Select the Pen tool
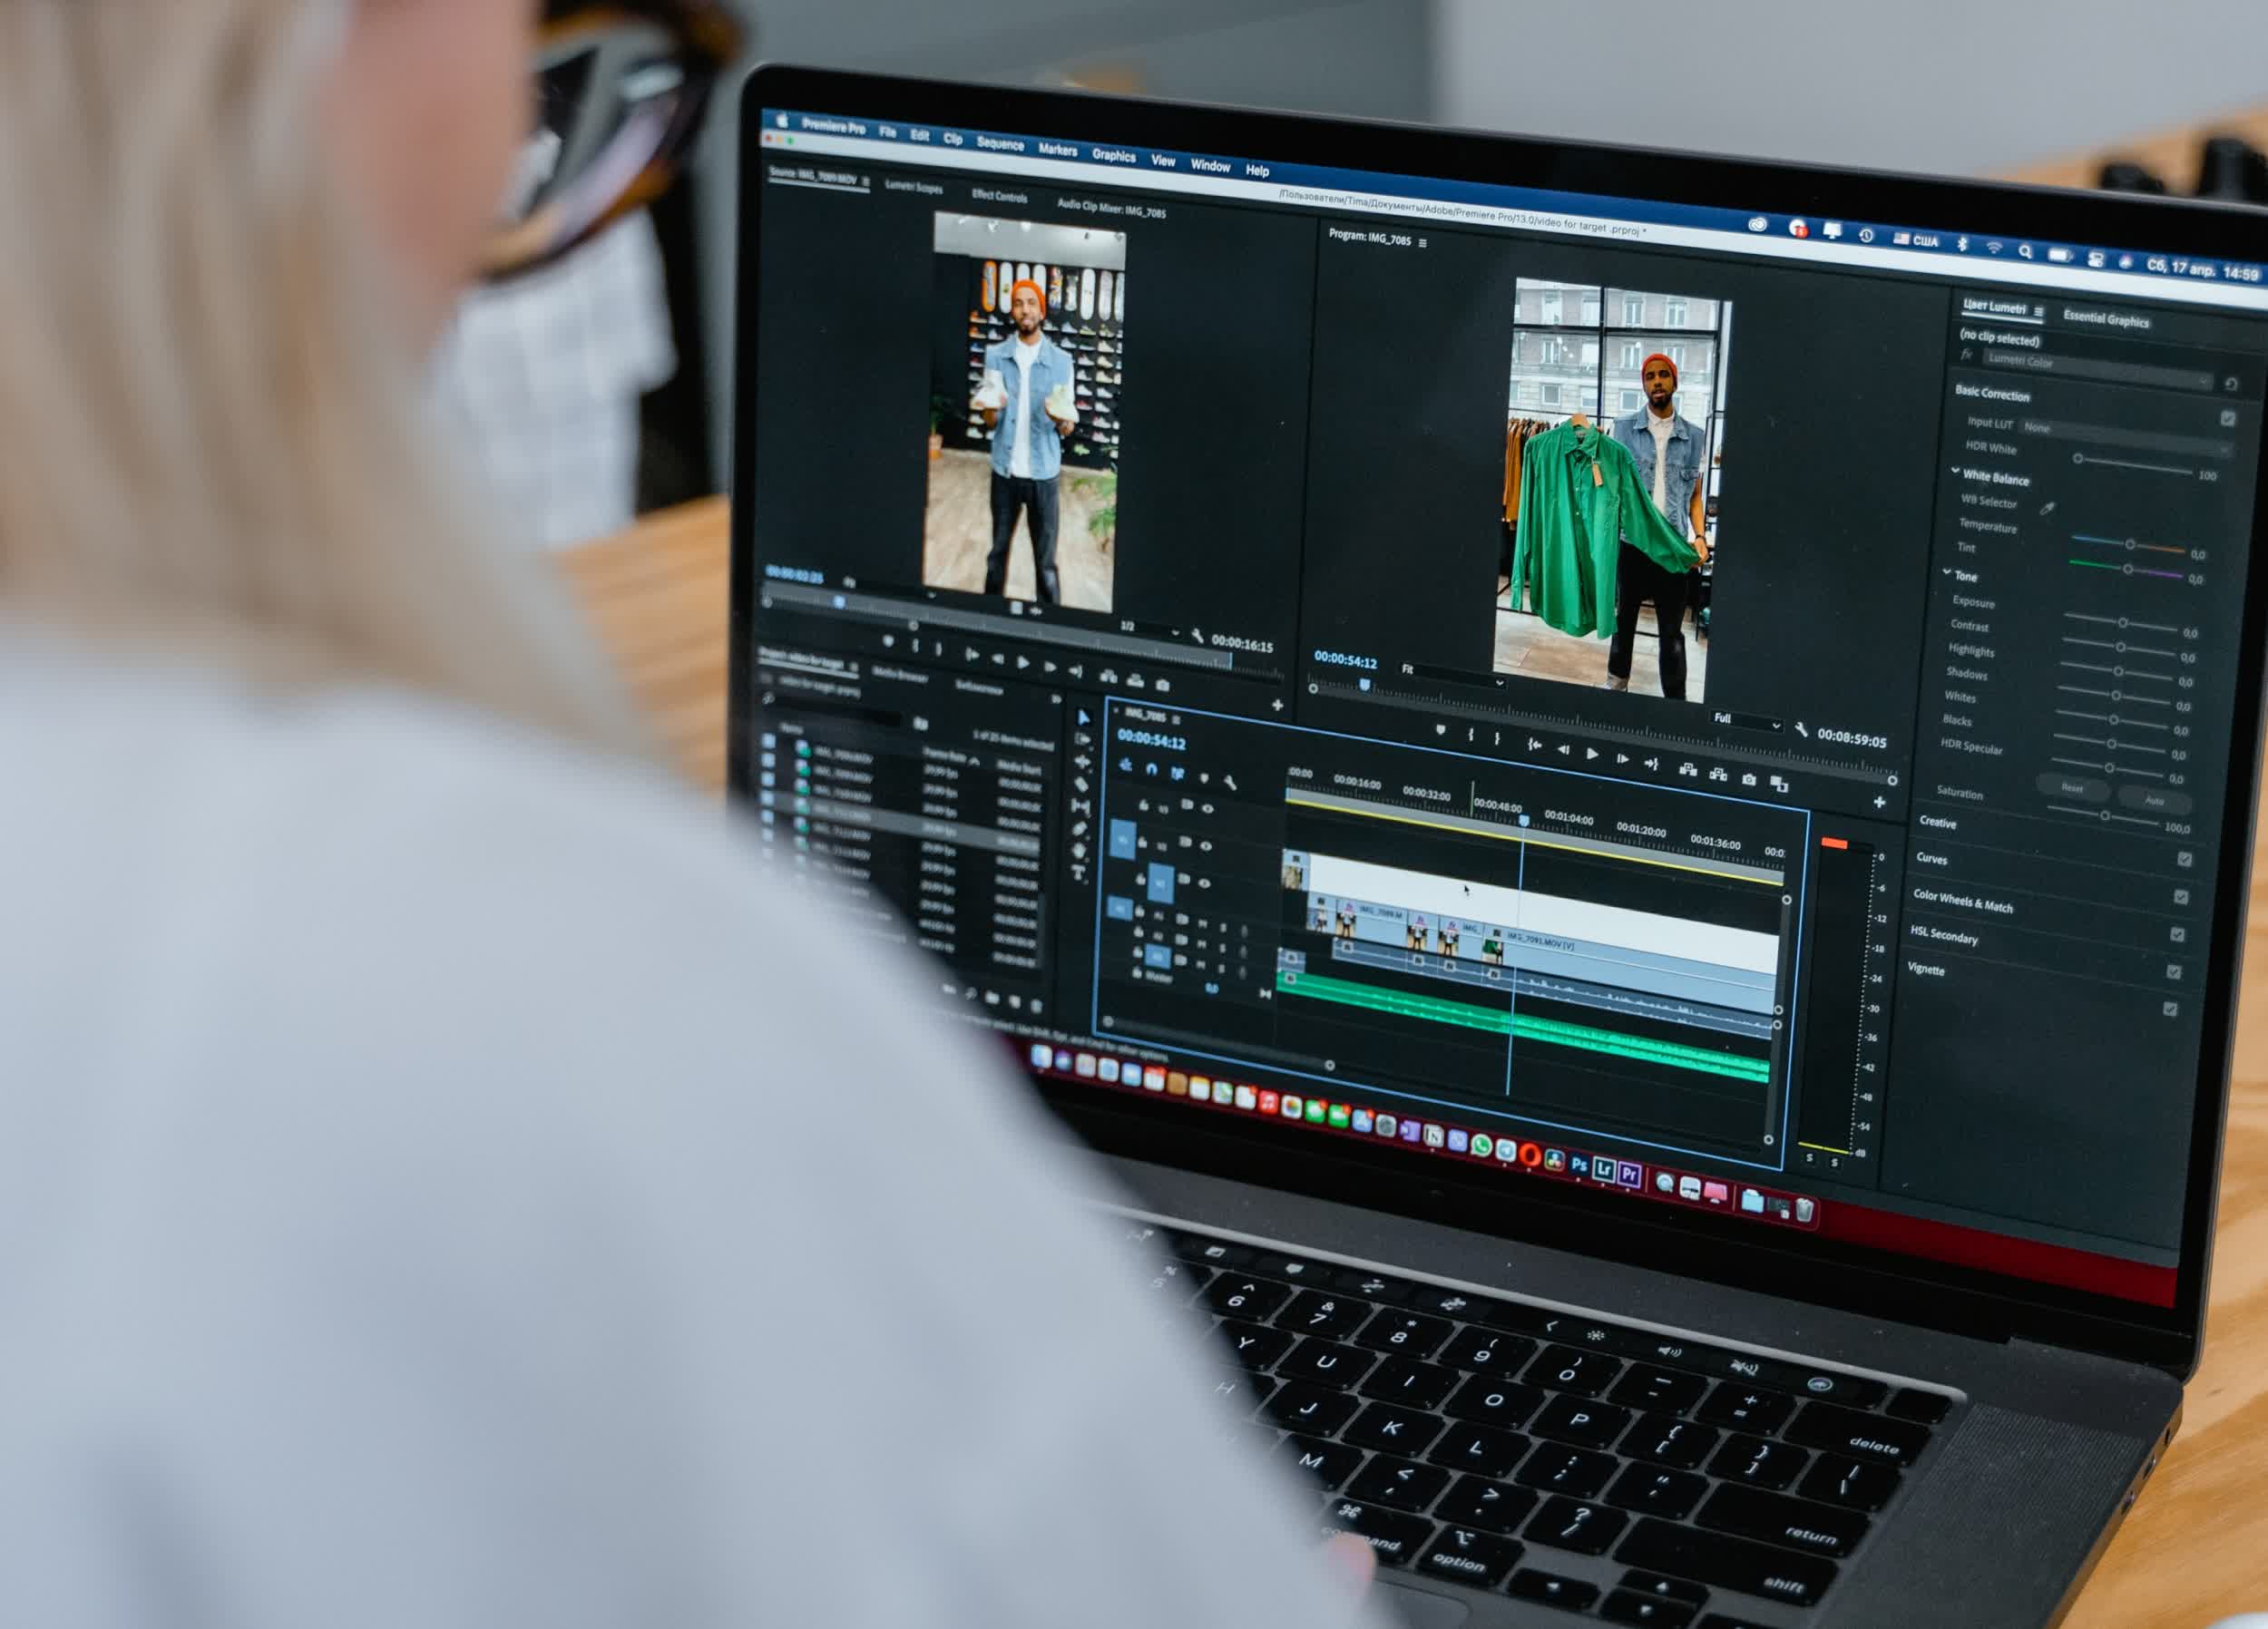The height and width of the screenshot is (1629, 2268). (1079, 828)
